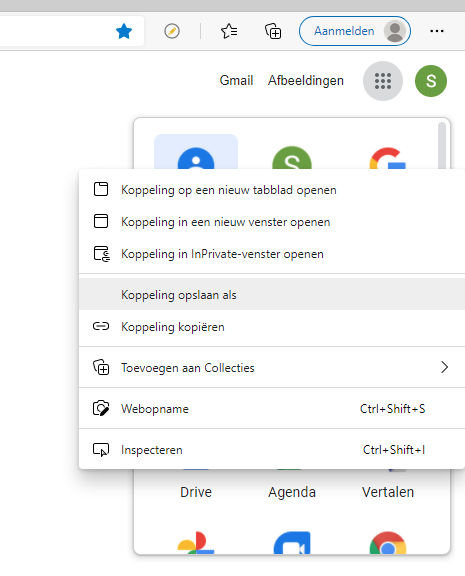
Task: Click the round pencil extension icon
Action: pos(172,31)
